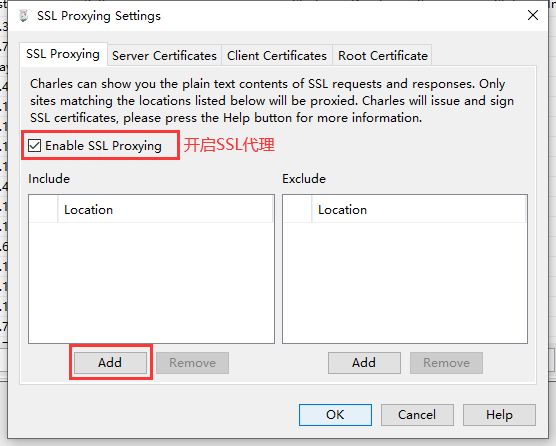
Task: Click the empty Include locations list area
Action: click(151, 282)
